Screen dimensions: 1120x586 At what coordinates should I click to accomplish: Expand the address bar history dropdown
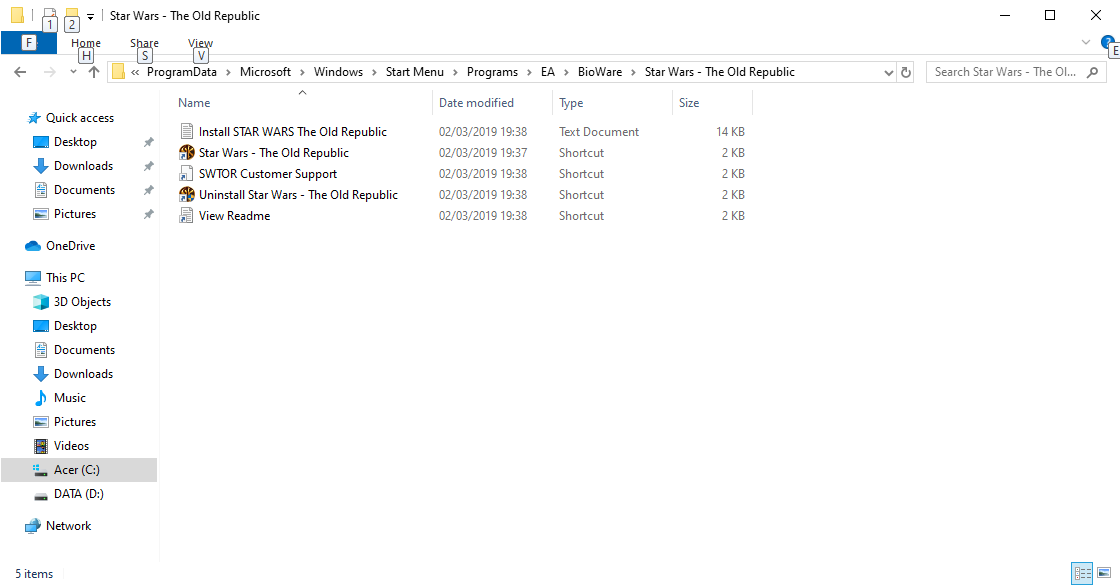tap(889, 72)
